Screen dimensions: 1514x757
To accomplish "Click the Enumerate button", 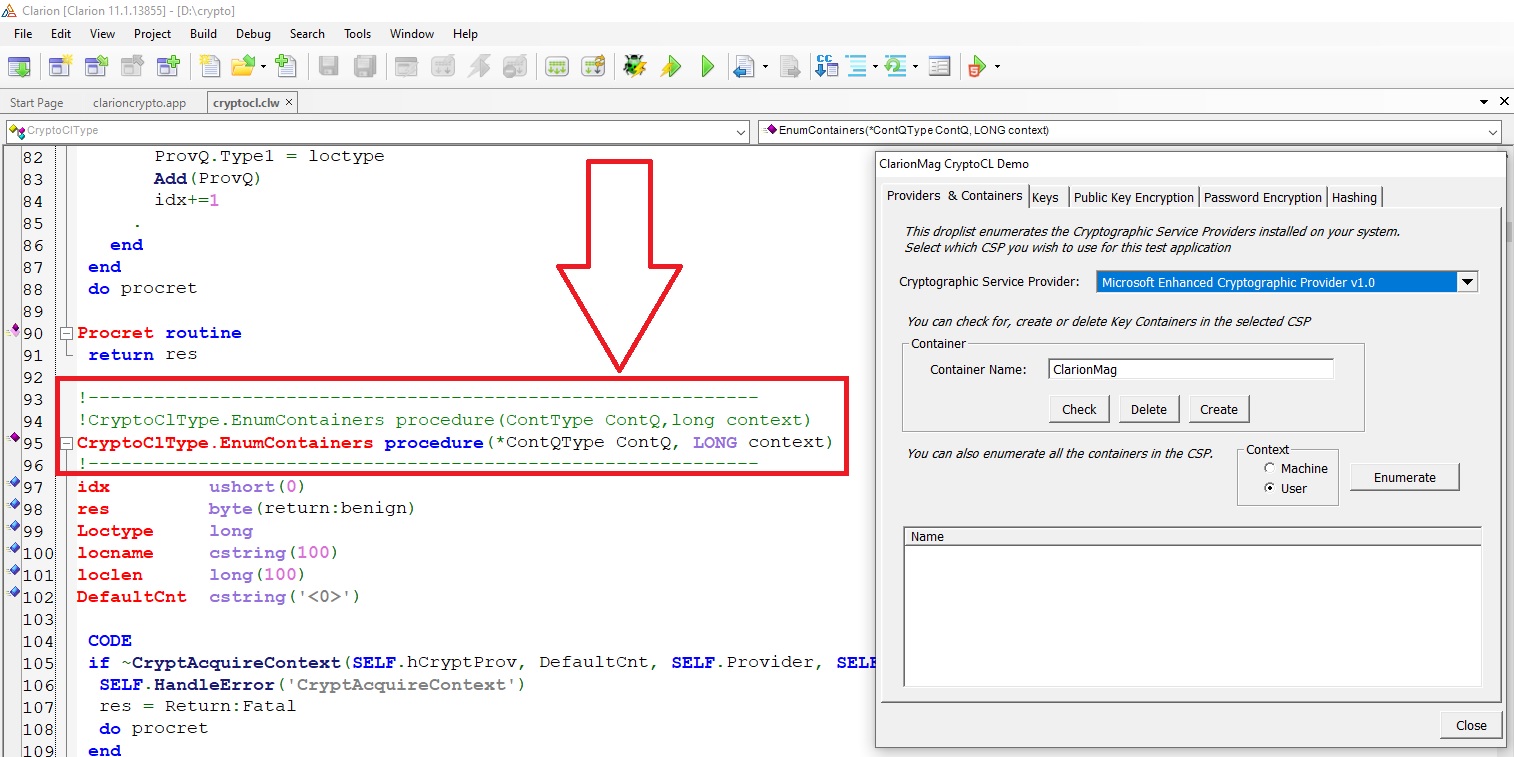I will 1404,477.
